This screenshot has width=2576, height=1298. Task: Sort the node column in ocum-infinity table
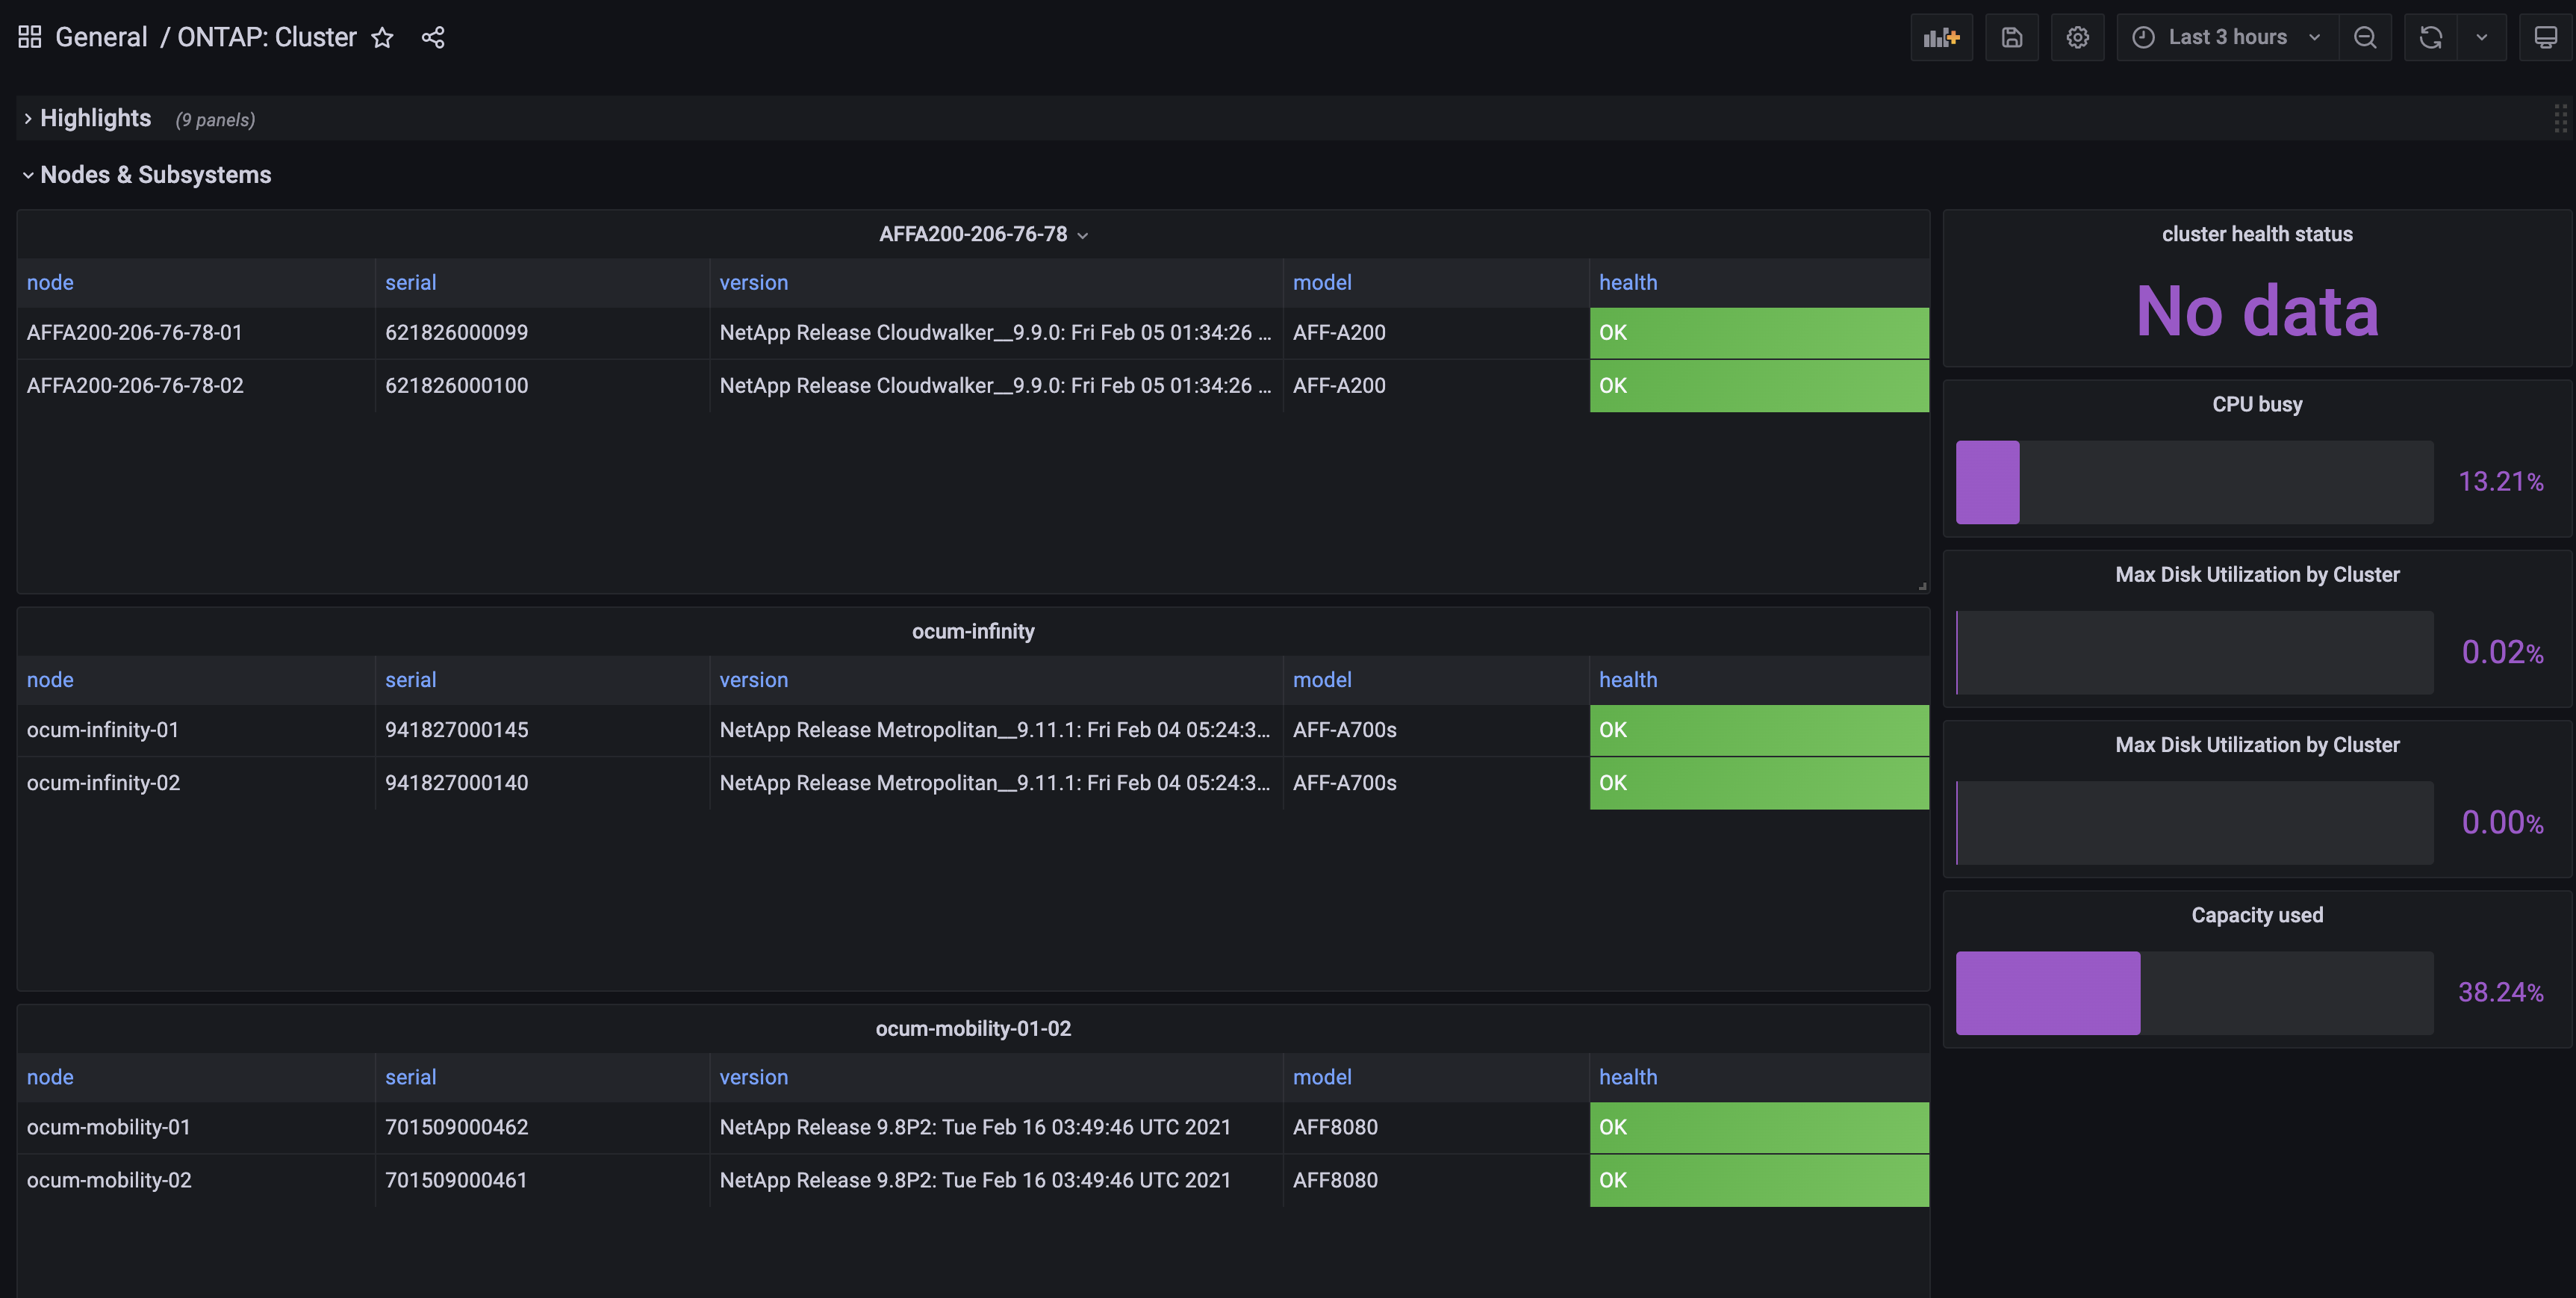click(x=50, y=679)
